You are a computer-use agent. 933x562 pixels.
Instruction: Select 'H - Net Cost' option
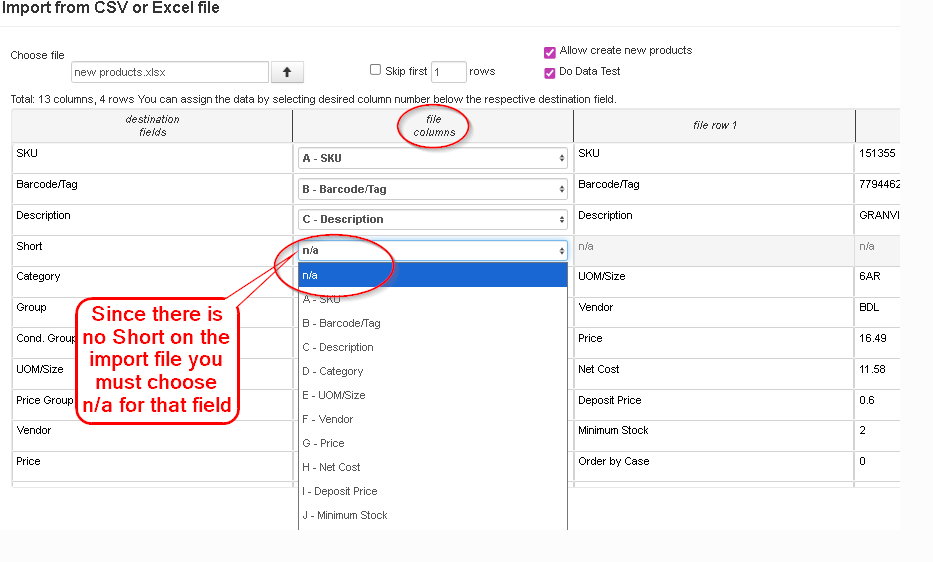click(x=331, y=467)
